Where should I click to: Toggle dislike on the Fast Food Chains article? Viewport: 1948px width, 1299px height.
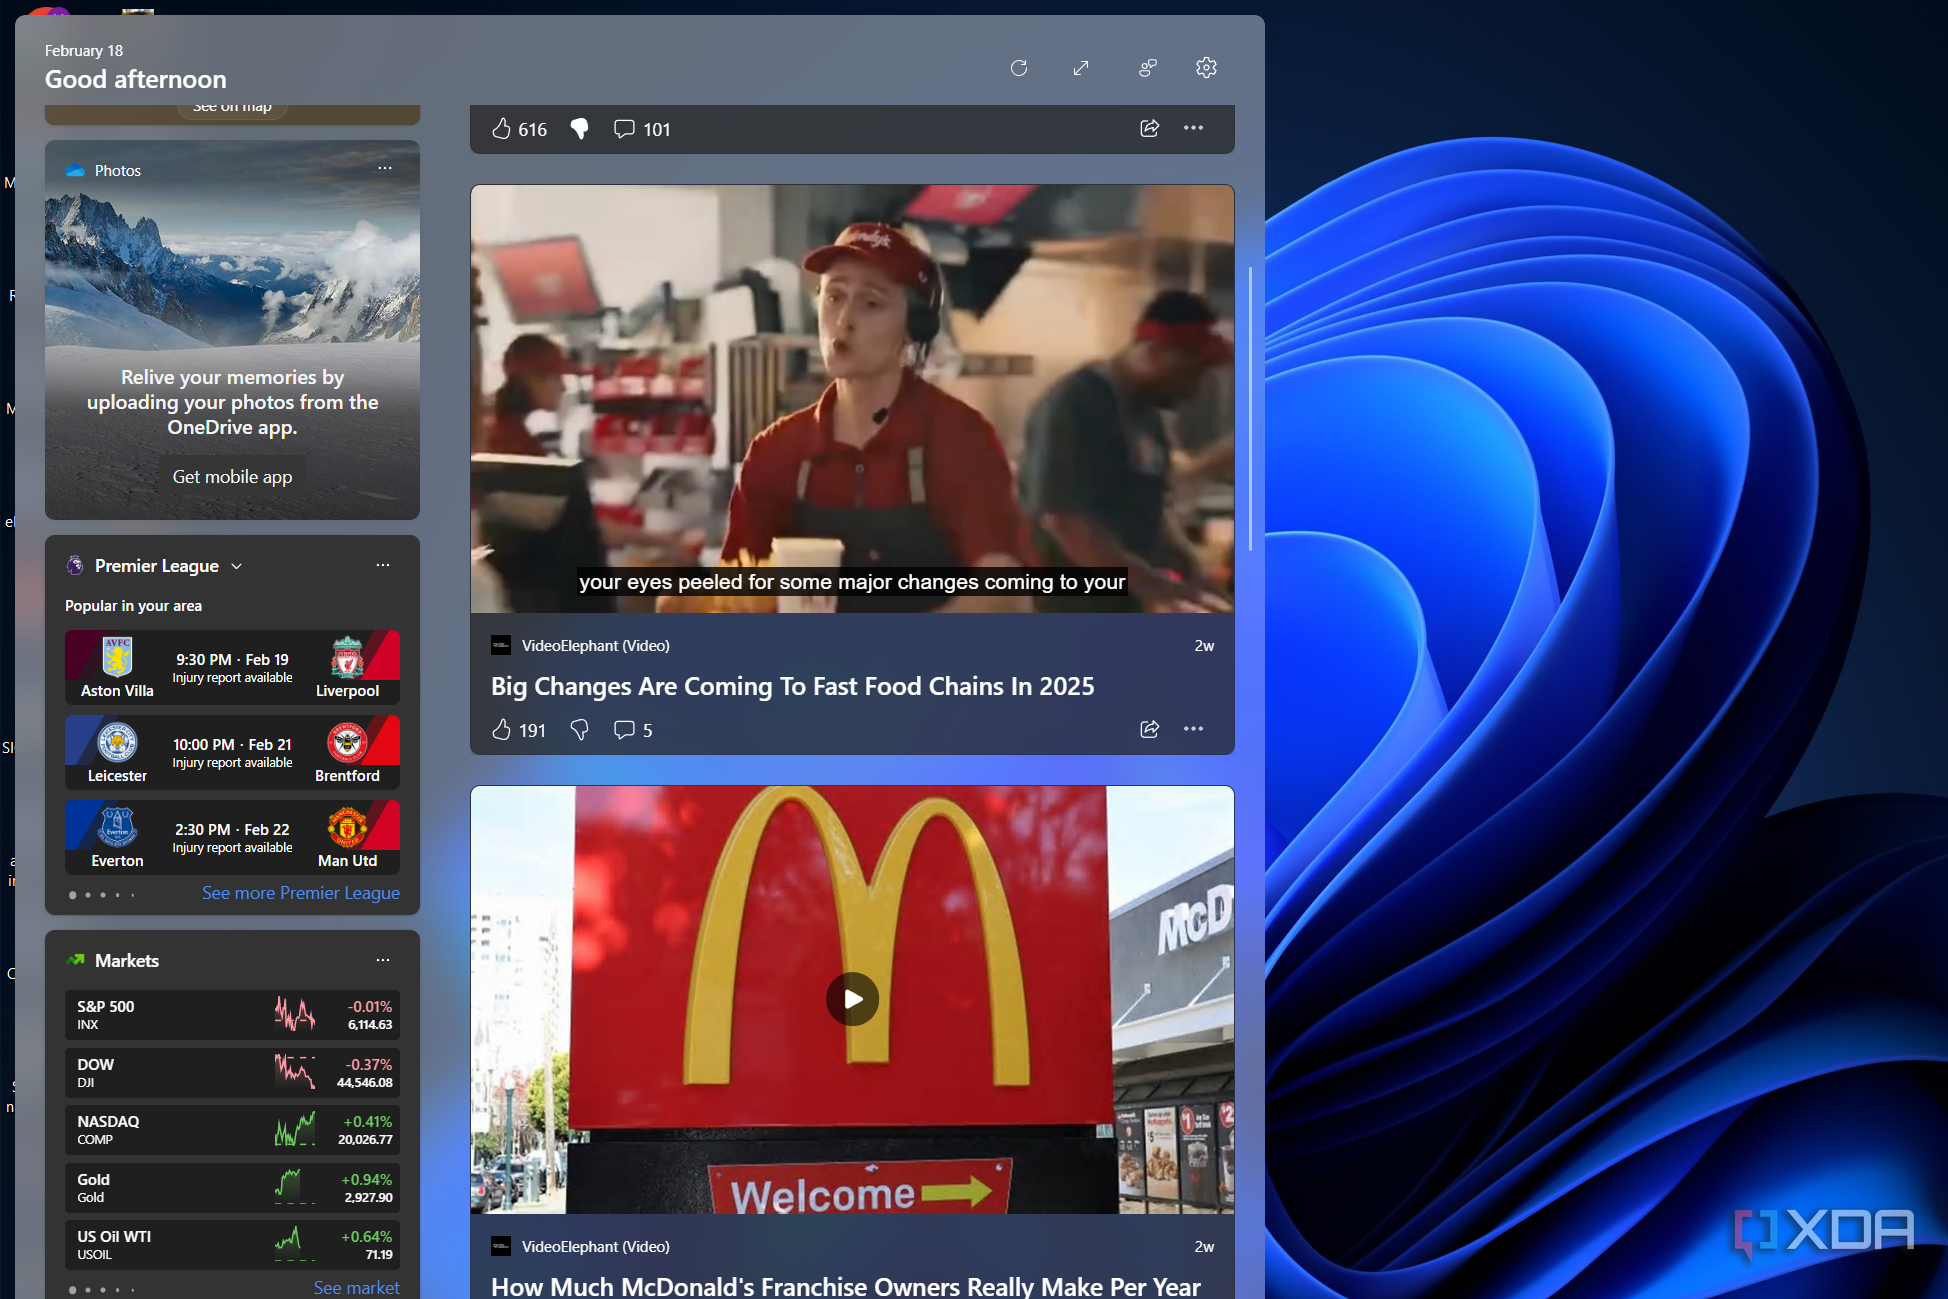click(x=579, y=730)
